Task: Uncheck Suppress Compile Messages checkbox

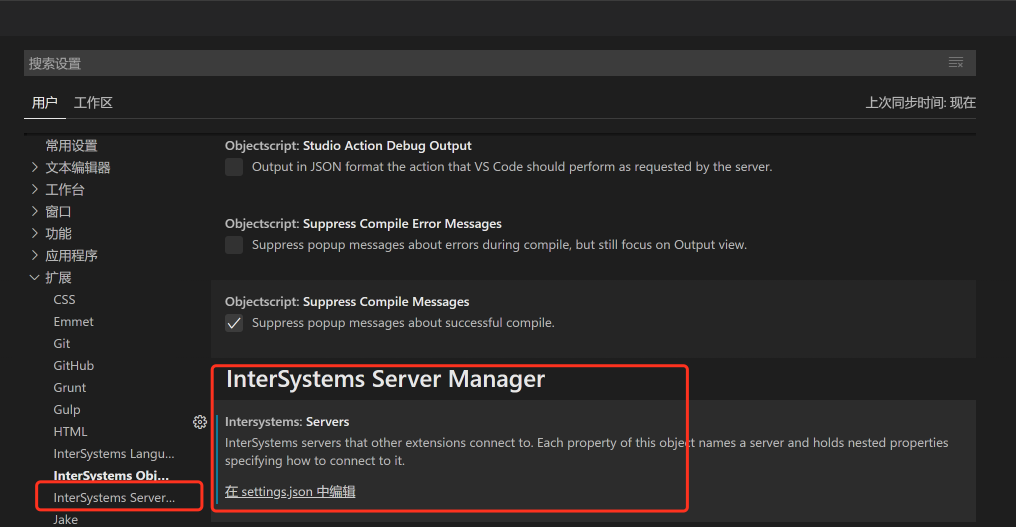Action: (x=234, y=323)
